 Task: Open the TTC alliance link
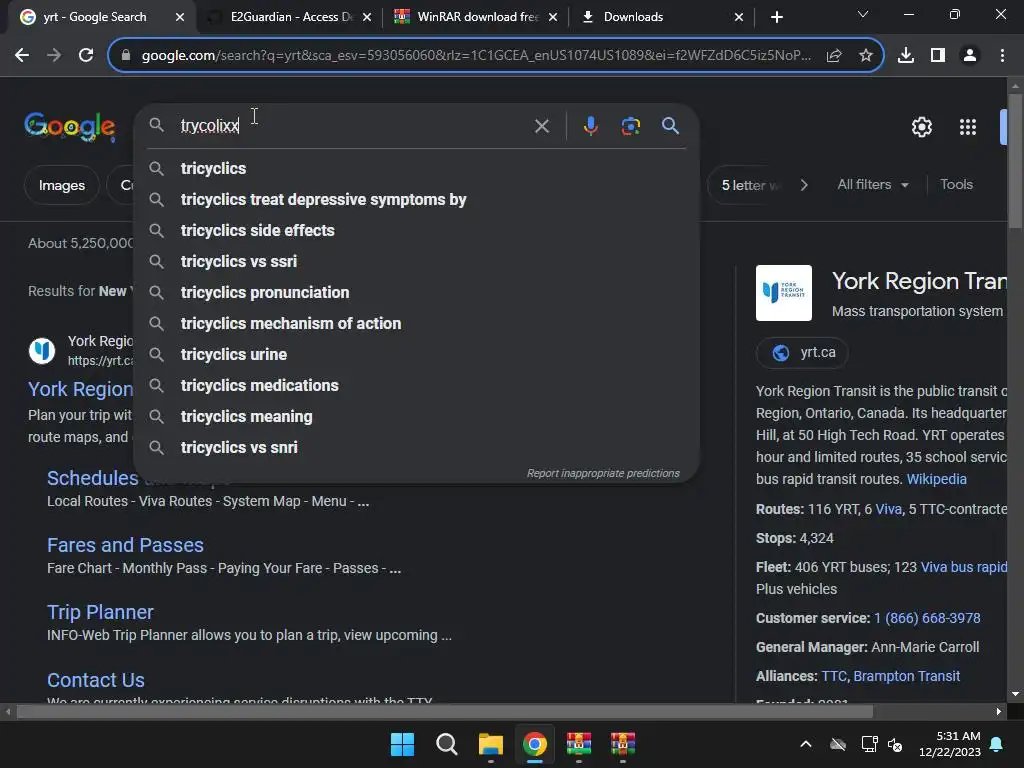834,677
